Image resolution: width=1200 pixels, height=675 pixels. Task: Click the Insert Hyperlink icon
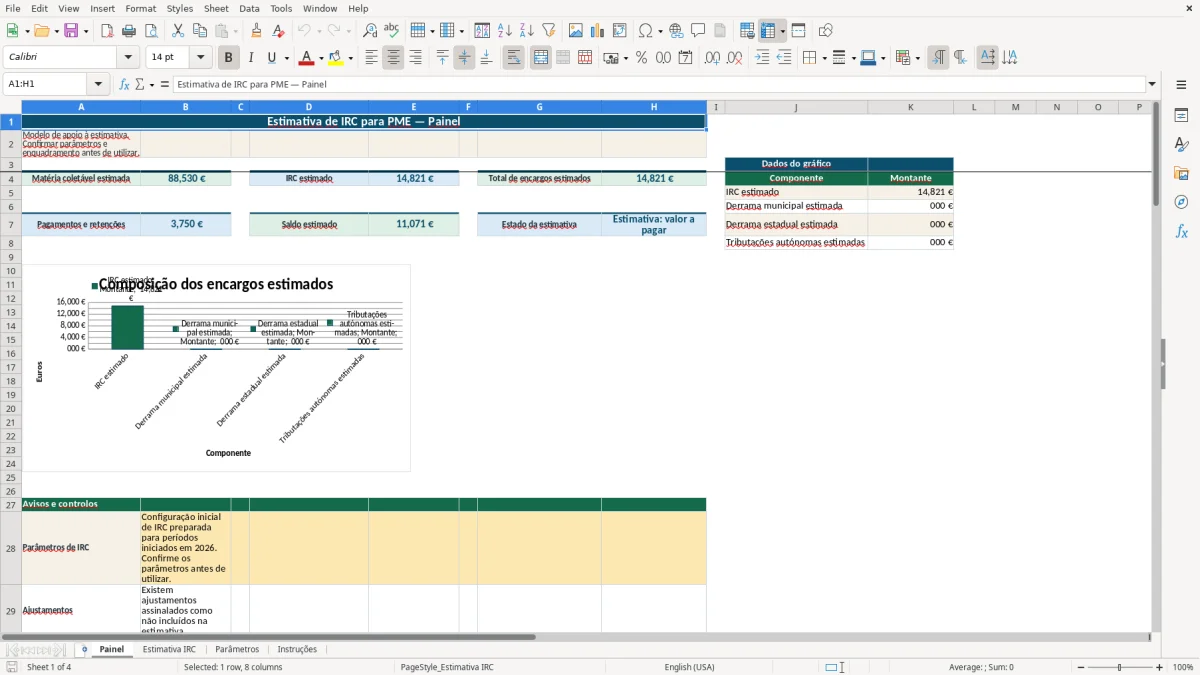676,31
